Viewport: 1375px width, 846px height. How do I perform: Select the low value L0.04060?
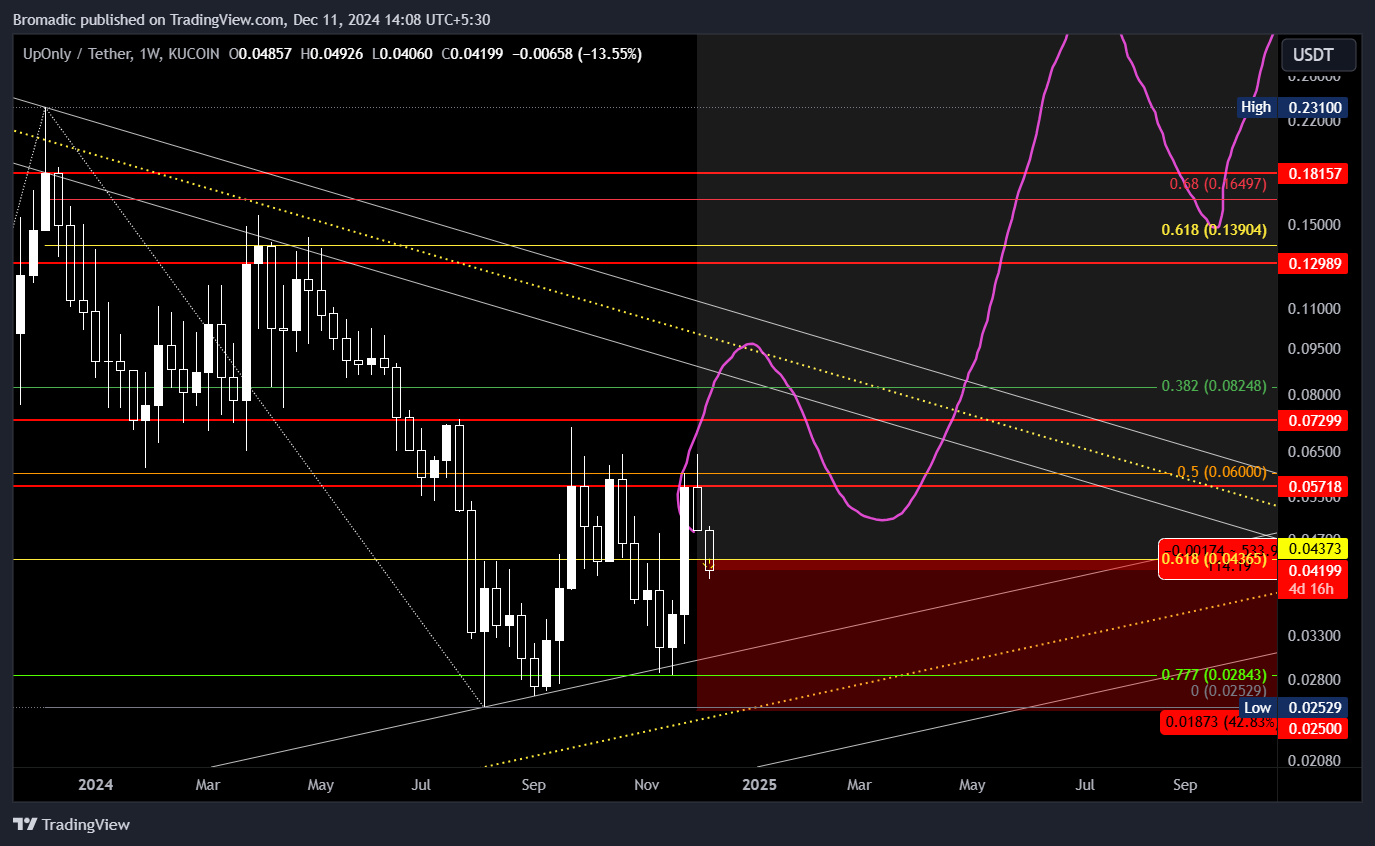point(402,53)
